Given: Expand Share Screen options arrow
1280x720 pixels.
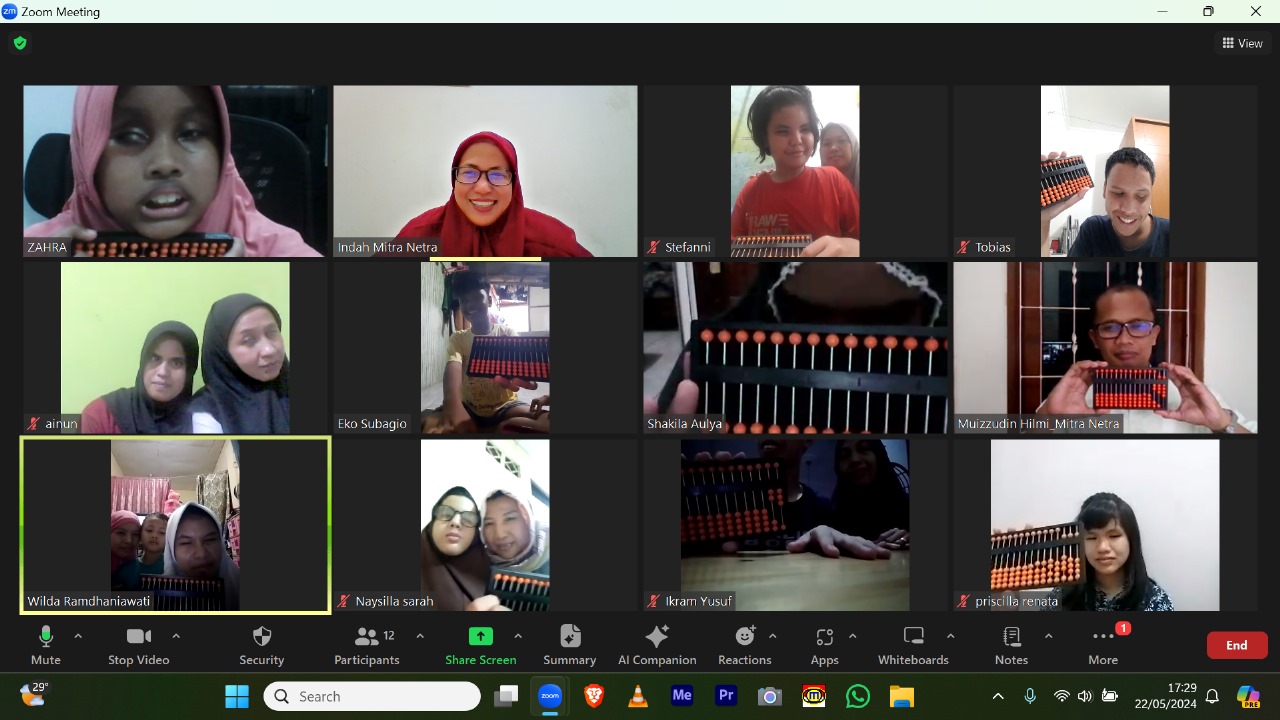Looking at the screenshot, I should (518, 636).
